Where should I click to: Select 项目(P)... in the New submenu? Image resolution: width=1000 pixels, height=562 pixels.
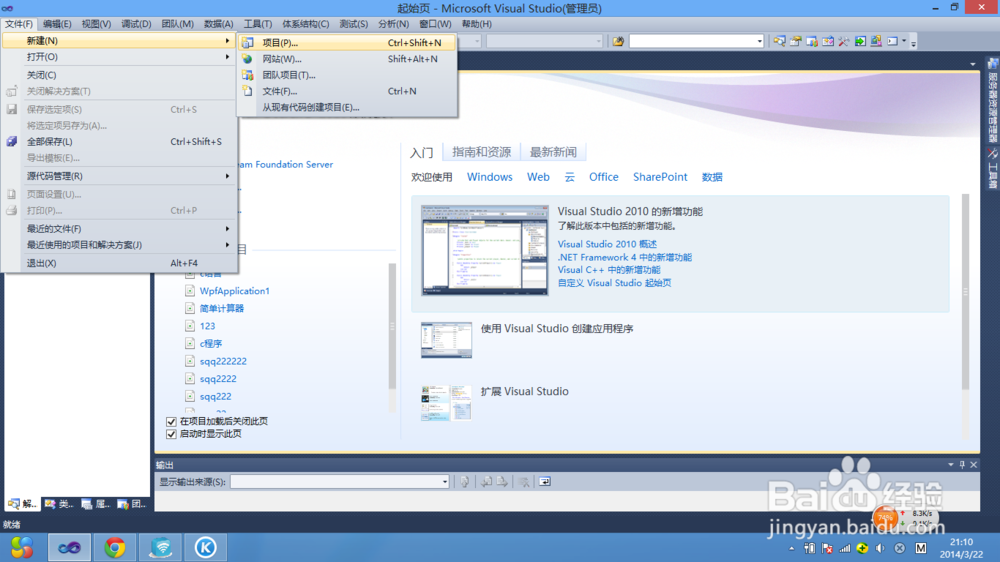point(348,43)
